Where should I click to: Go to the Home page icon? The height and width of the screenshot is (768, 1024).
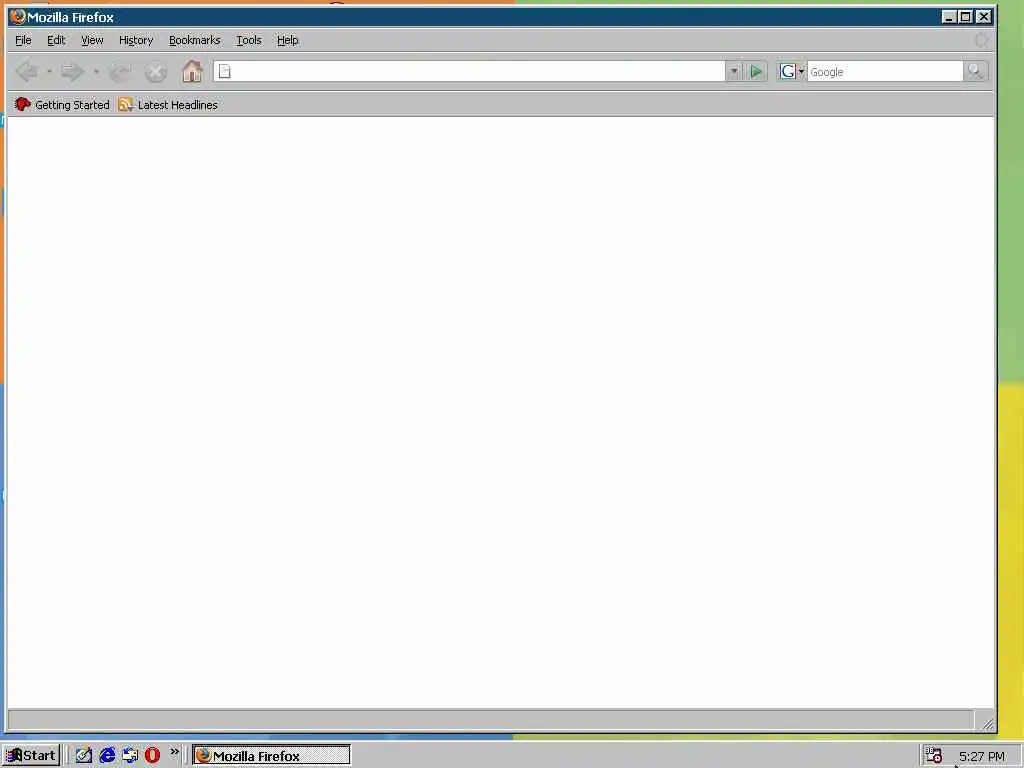coord(192,71)
